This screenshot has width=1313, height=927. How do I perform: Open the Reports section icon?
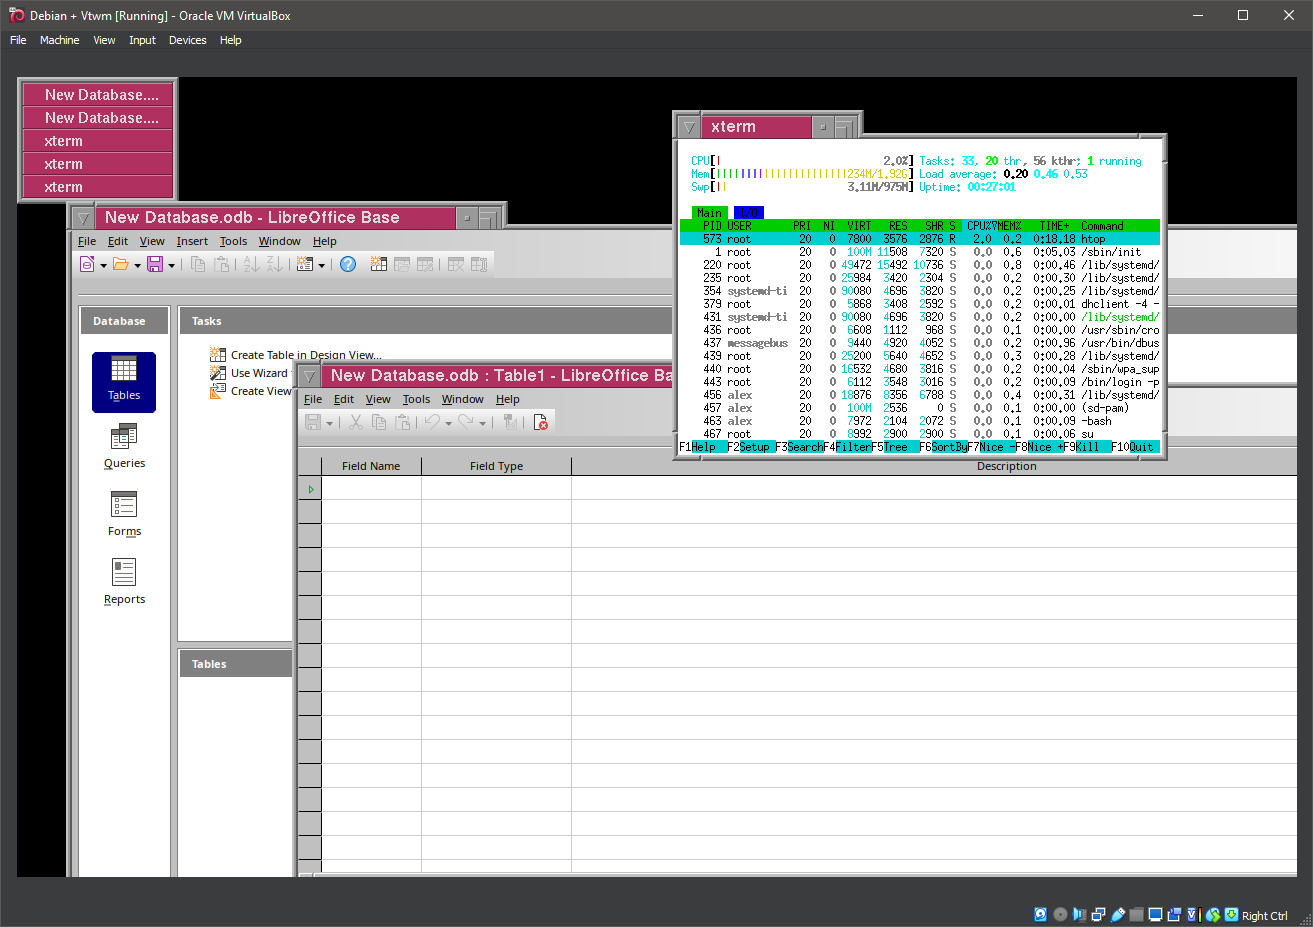tap(124, 581)
